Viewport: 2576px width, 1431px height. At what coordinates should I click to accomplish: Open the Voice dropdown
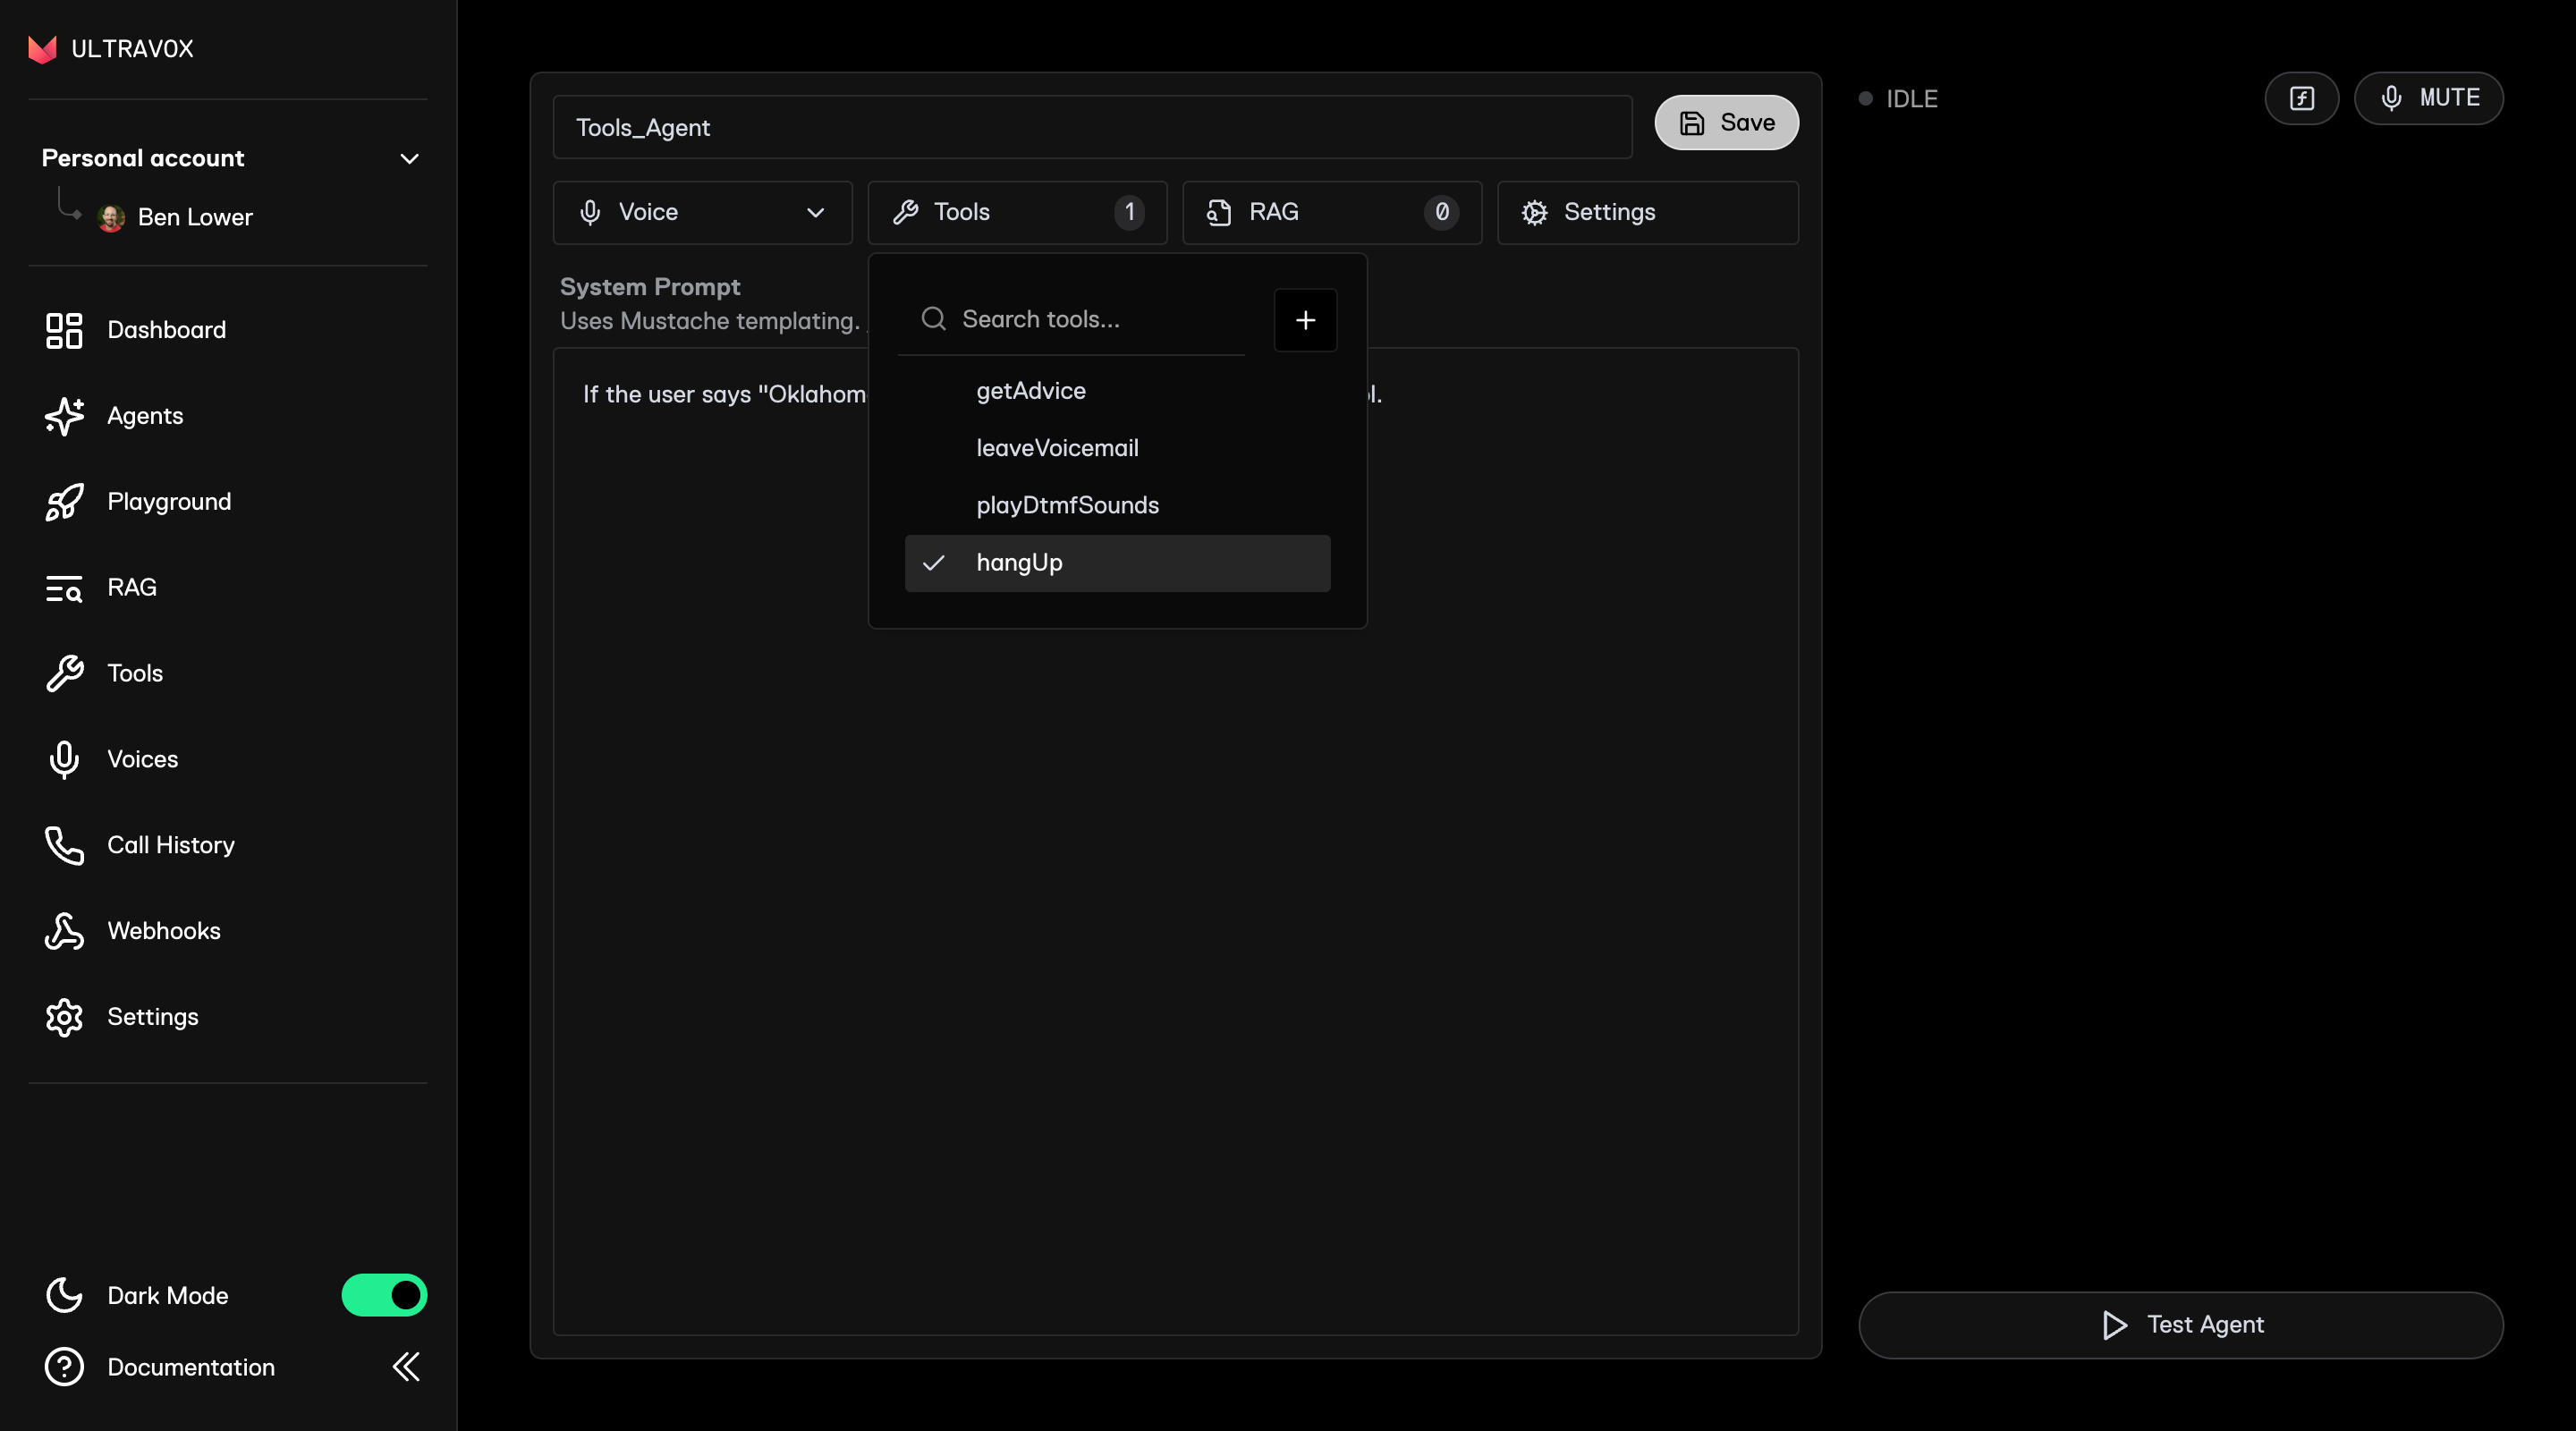[702, 212]
